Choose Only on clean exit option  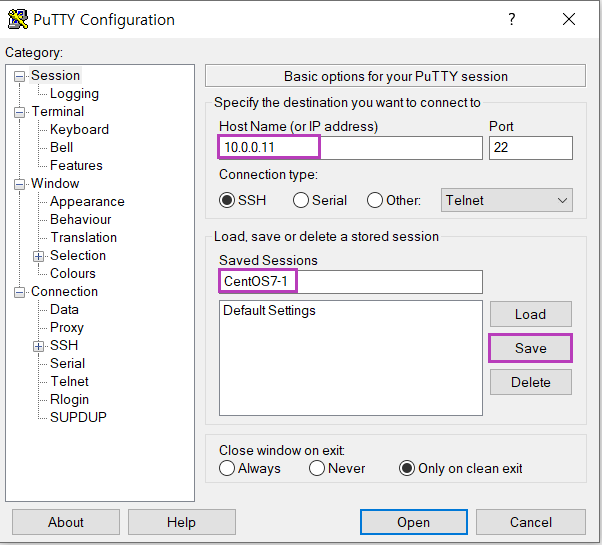[x=407, y=468]
